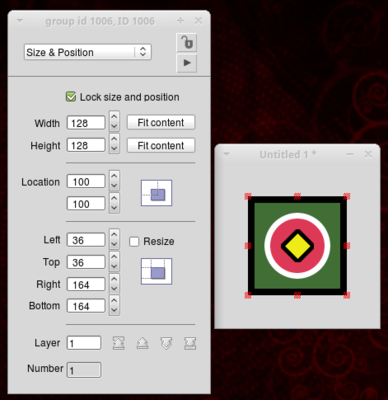Click the unlocked padlock icon
This screenshot has height=400, width=388.
pyautogui.click(x=186, y=42)
